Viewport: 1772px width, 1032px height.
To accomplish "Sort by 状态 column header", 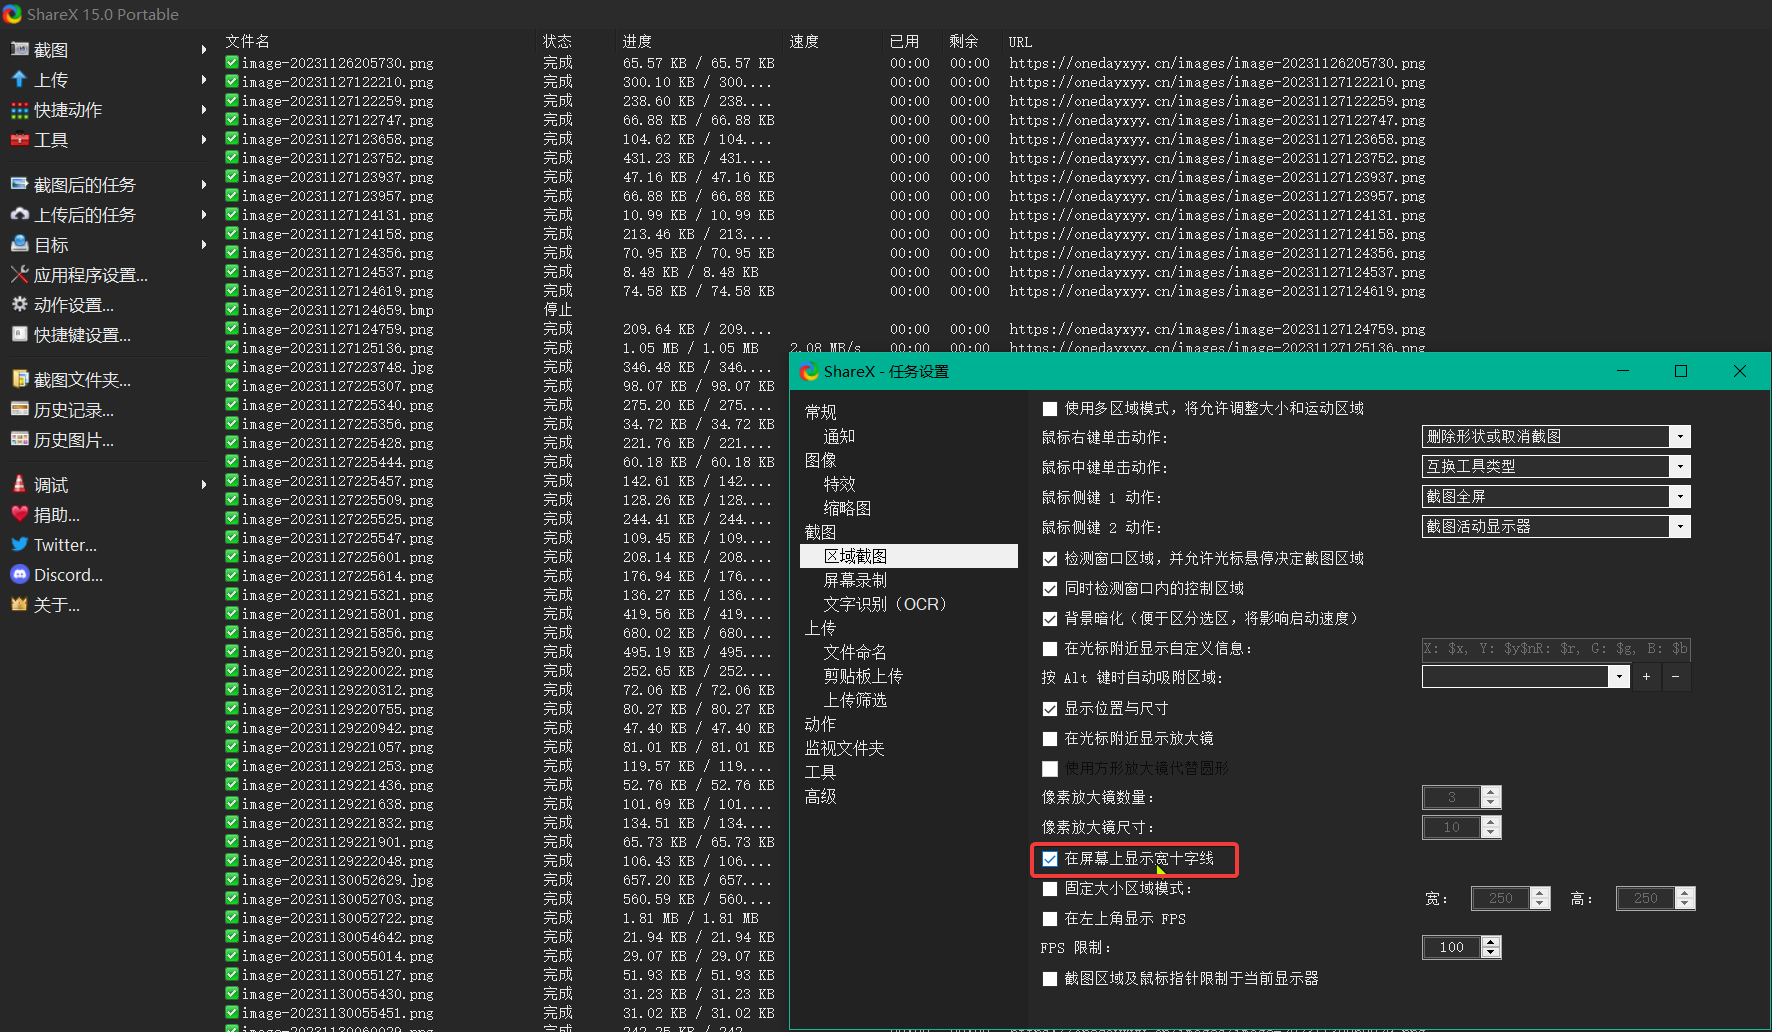I will click(x=557, y=41).
